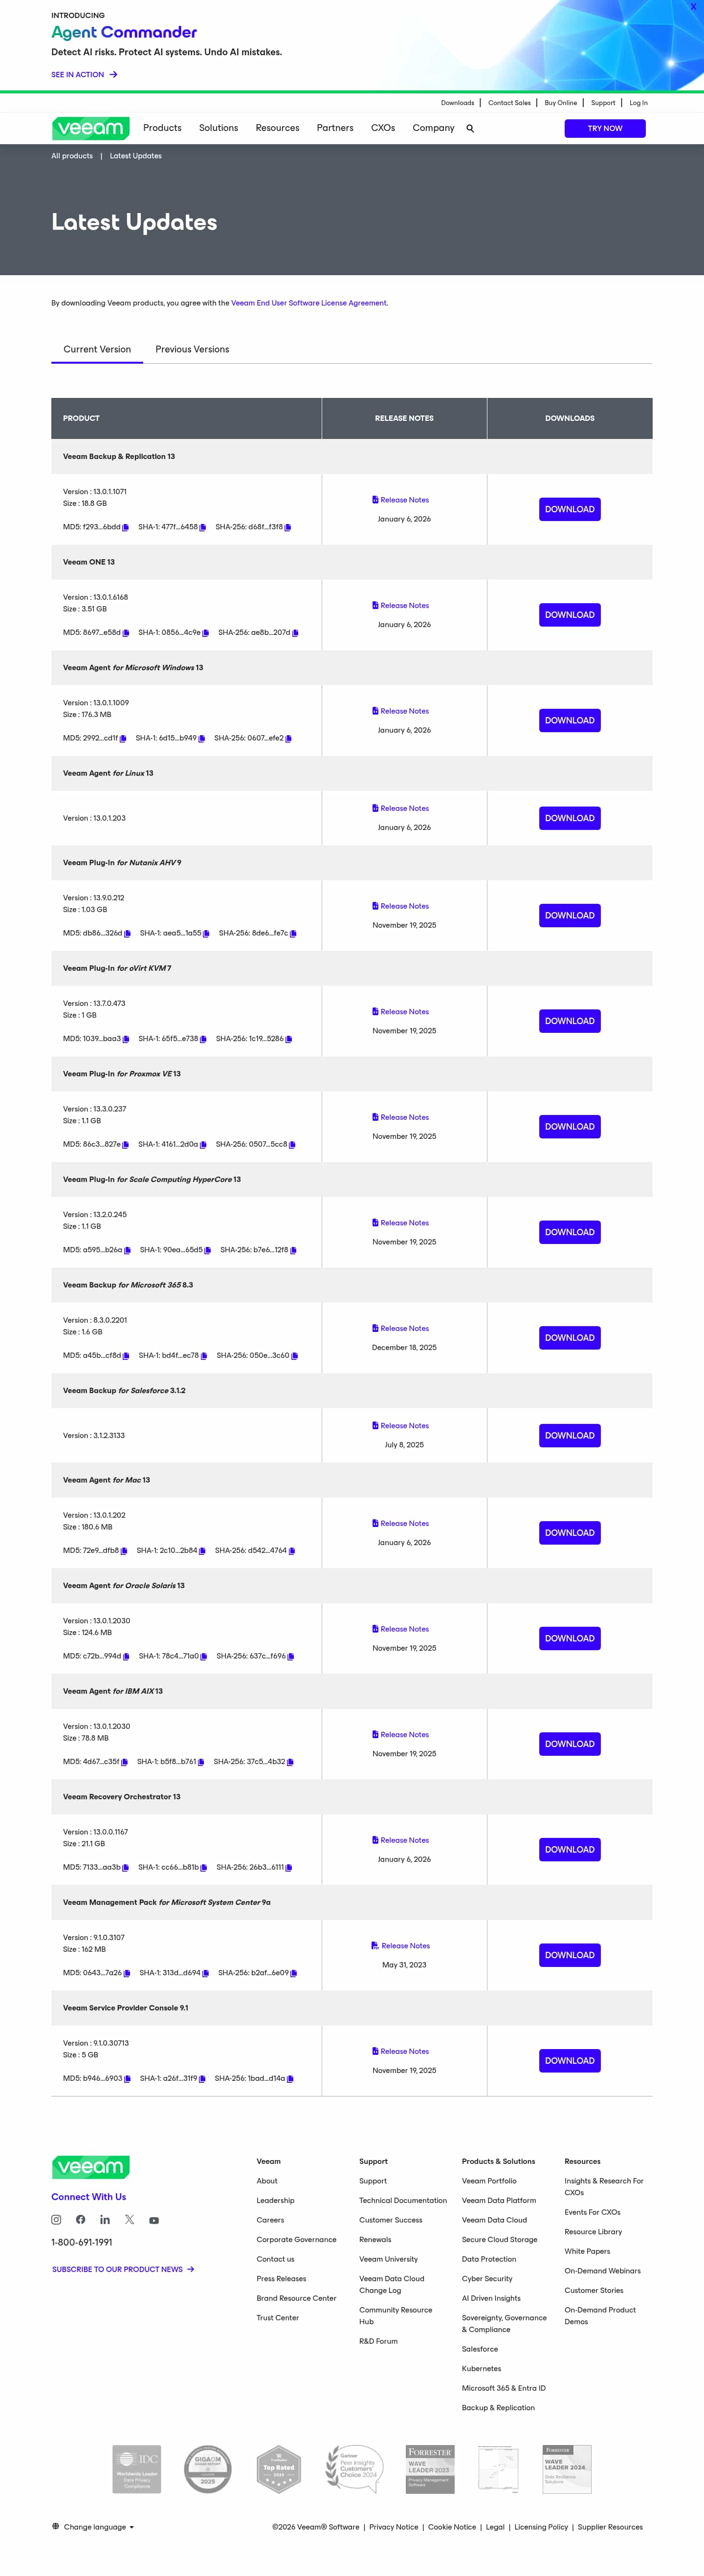The height and width of the screenshot is (2576, 704).
Task: Close the Agent Commander banner
Action: click(x=693, y=7)
